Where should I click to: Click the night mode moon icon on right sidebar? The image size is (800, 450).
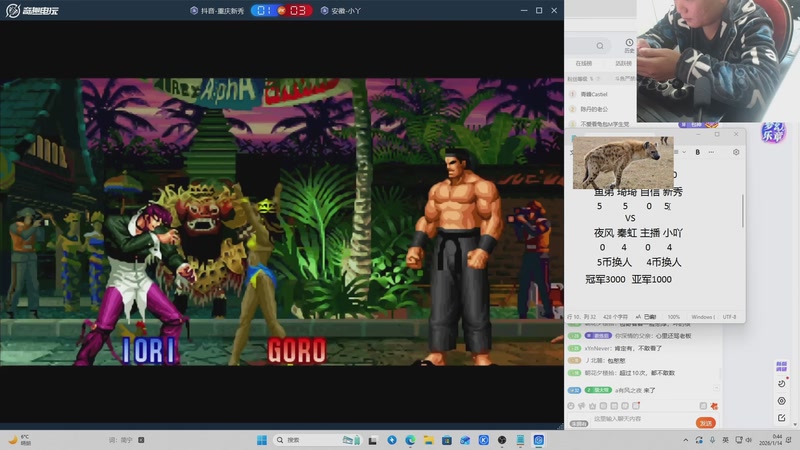[782, 384]
